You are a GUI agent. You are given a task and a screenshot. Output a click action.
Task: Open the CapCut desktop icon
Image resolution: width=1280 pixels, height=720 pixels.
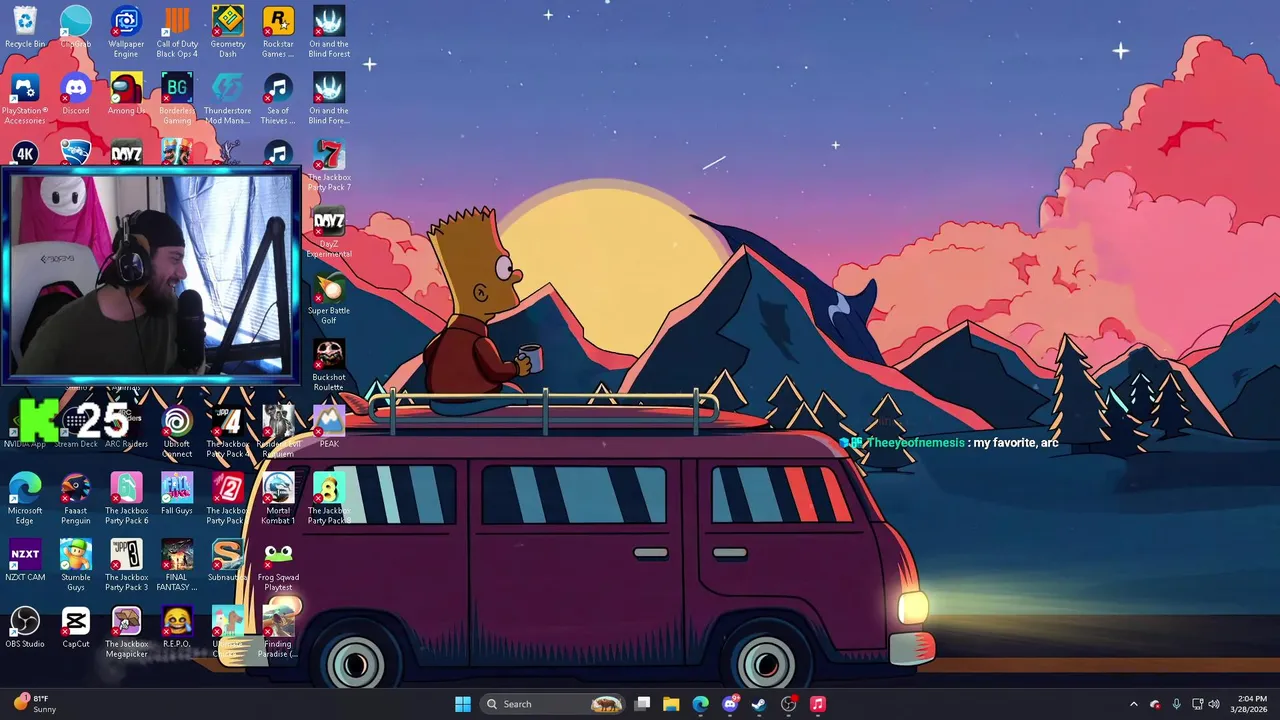(x=76, y=629)
